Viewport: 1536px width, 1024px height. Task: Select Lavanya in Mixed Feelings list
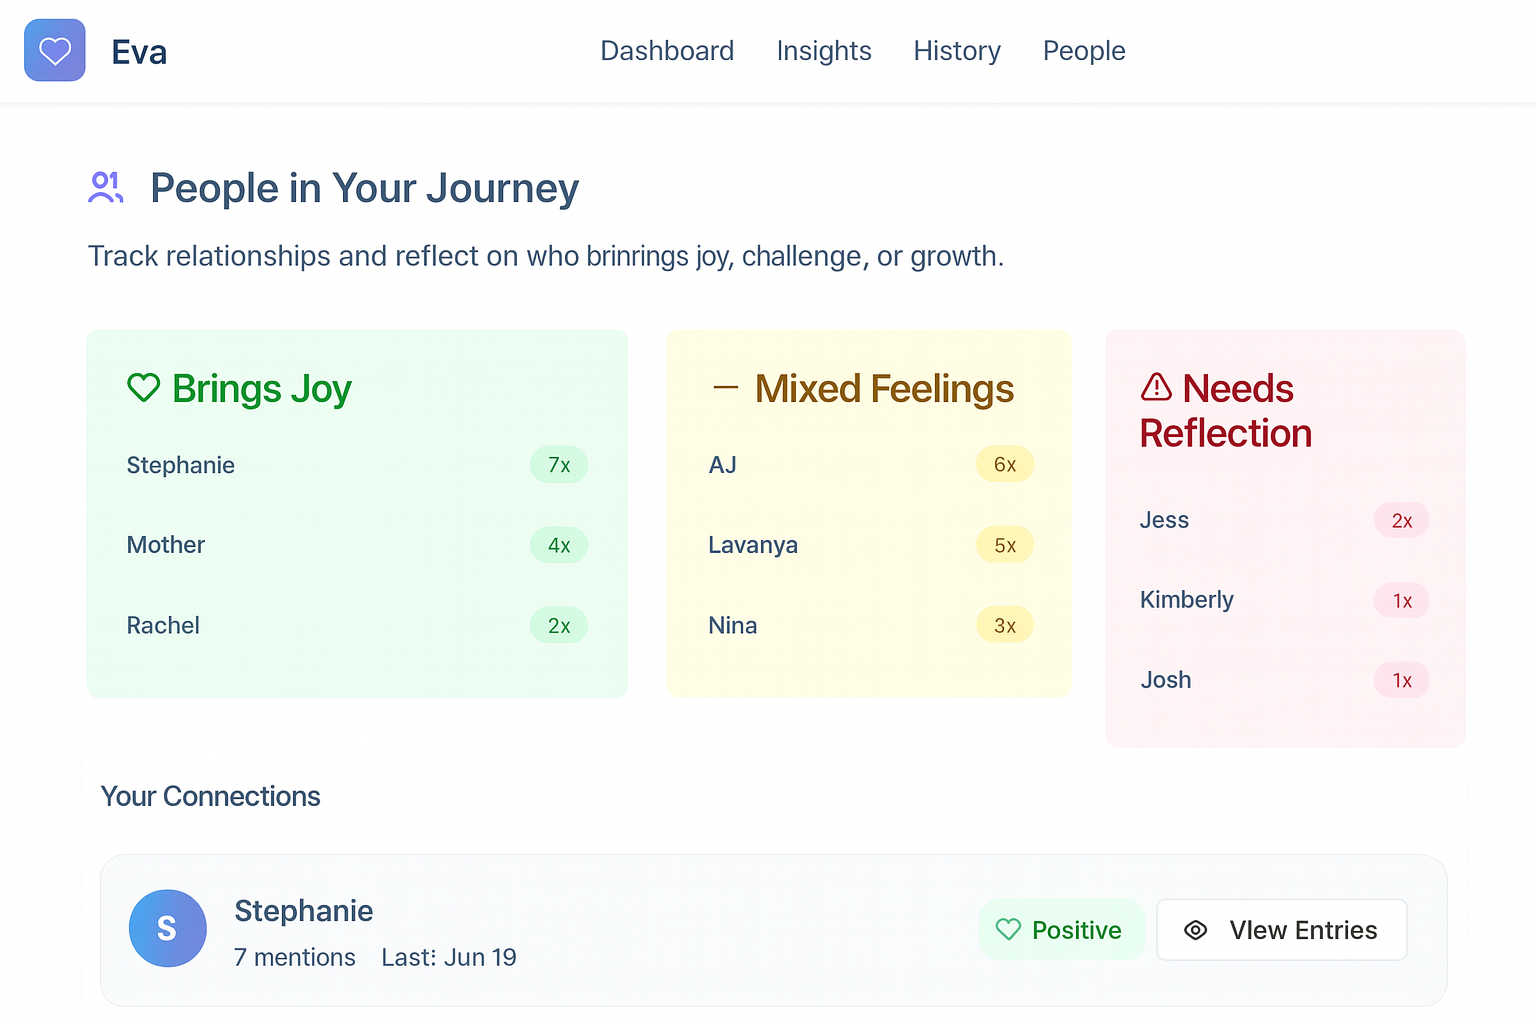point(753,545)
